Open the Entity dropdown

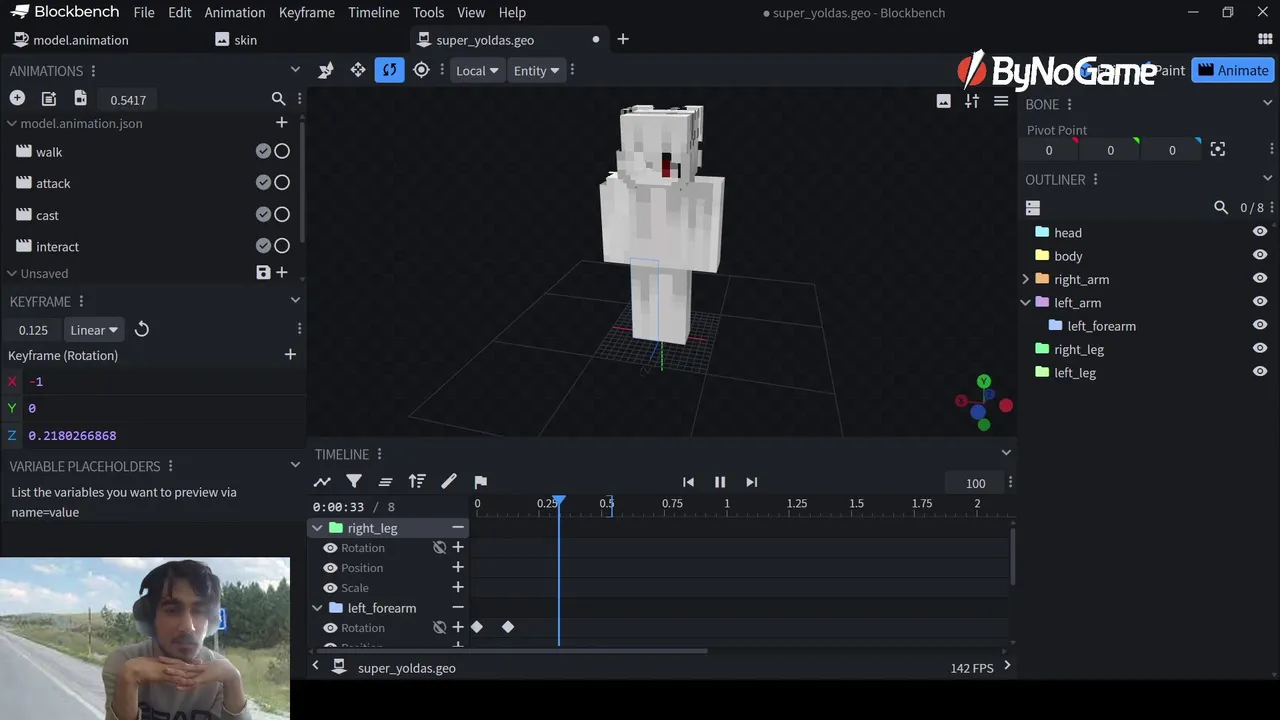(536, 70)
